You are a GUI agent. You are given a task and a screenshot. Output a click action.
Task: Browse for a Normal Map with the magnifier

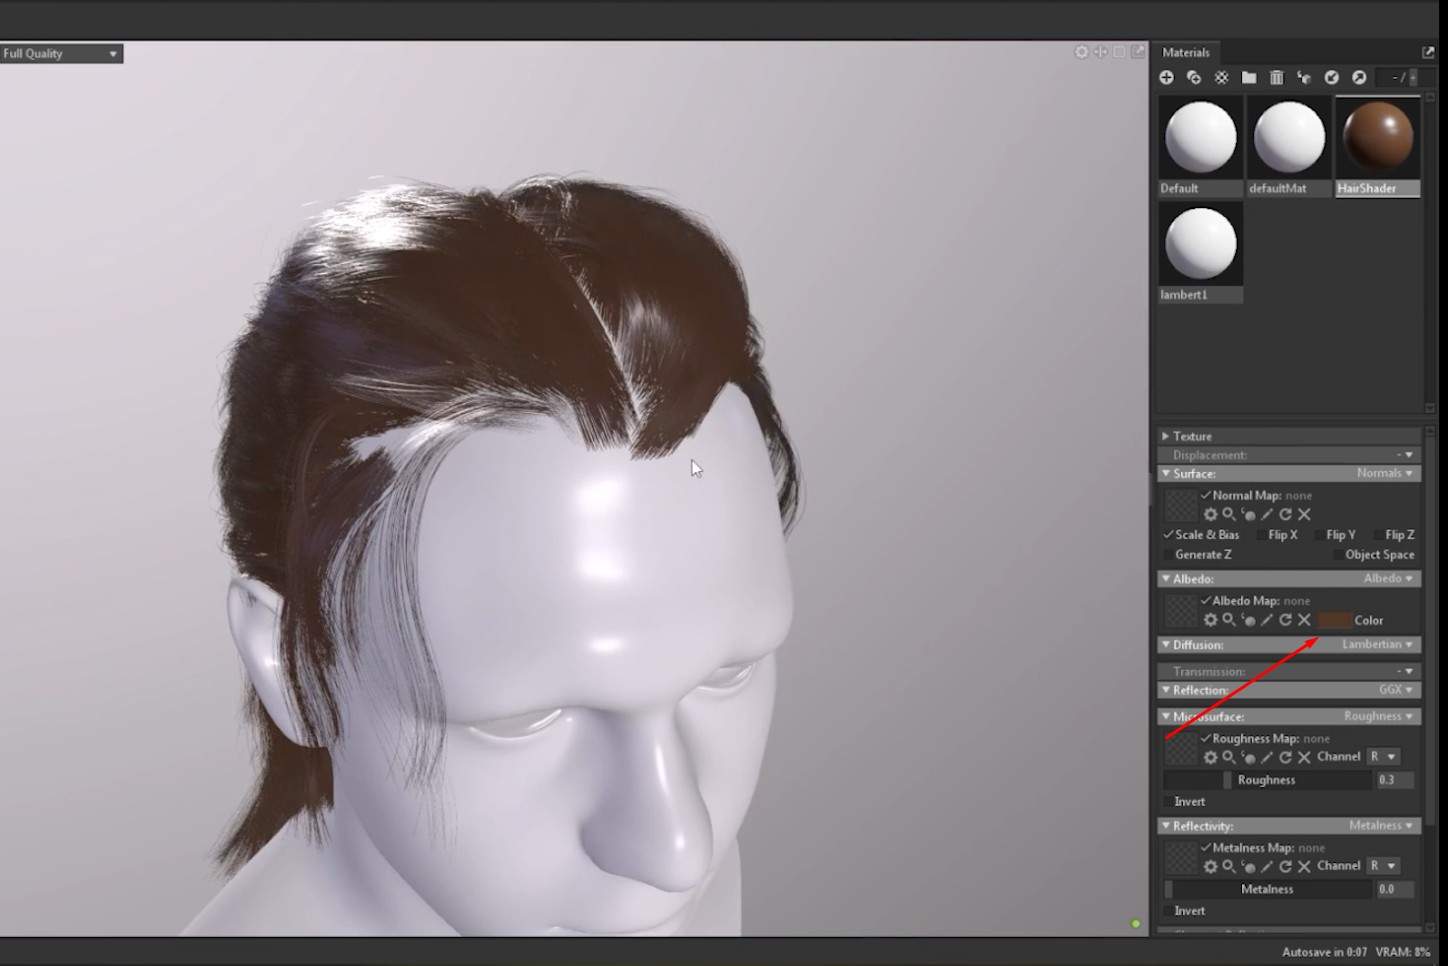[1229, 514]
